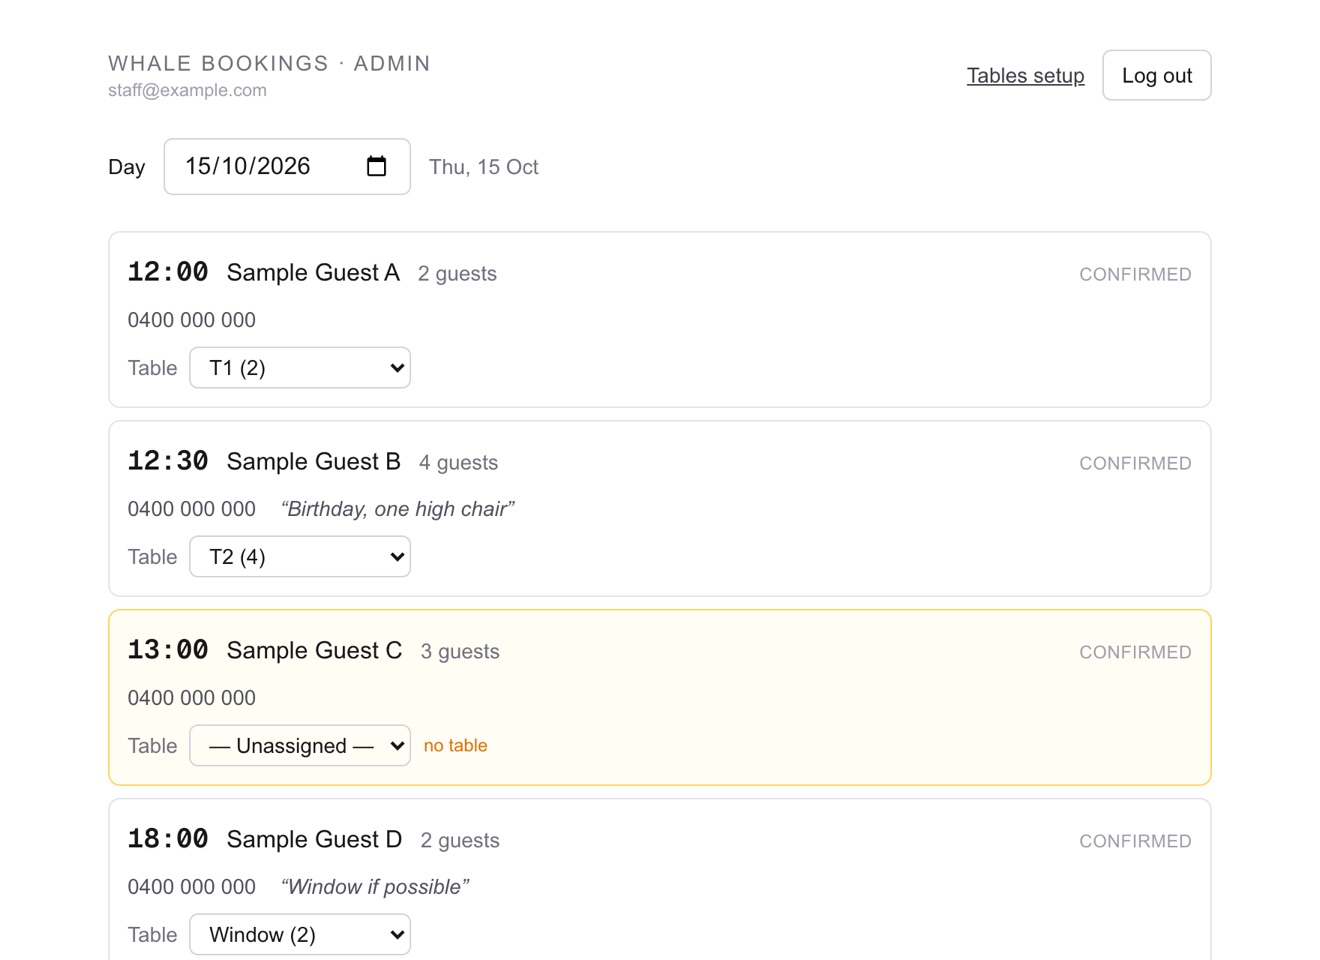
Task: Click the name Sample Guest C
Action: pyautogui.click(x=314, y=651)
